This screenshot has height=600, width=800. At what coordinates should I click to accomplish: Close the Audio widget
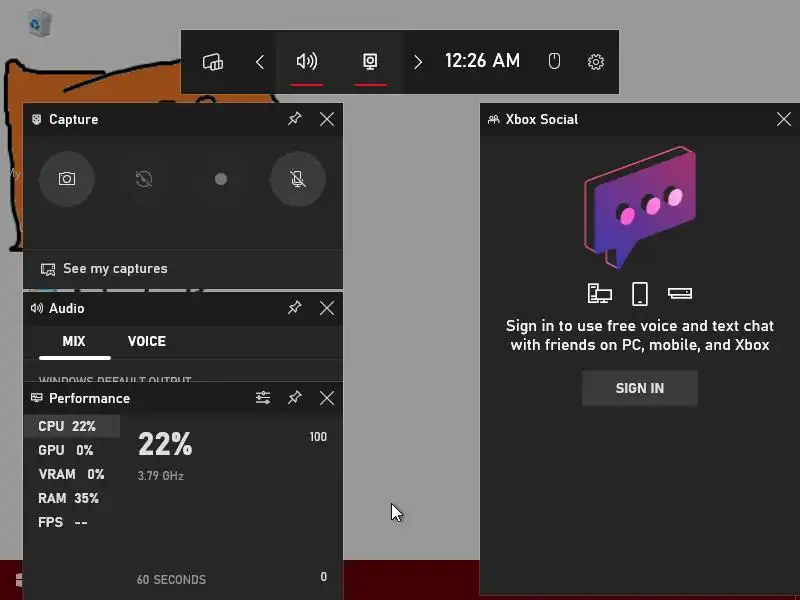(x=327, y=308)
